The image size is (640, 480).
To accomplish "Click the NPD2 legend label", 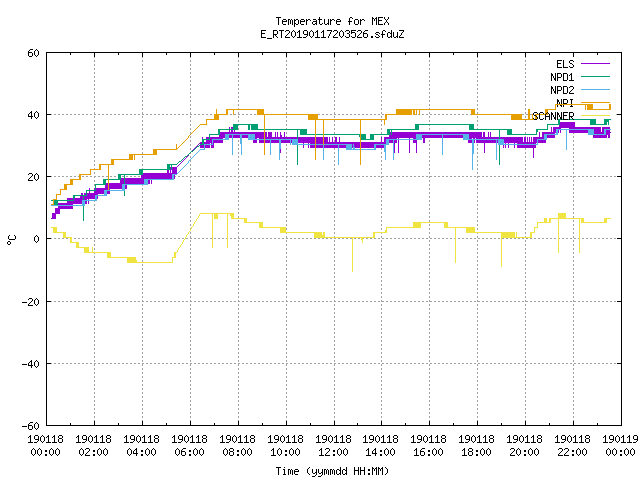I will pos(562,90).
